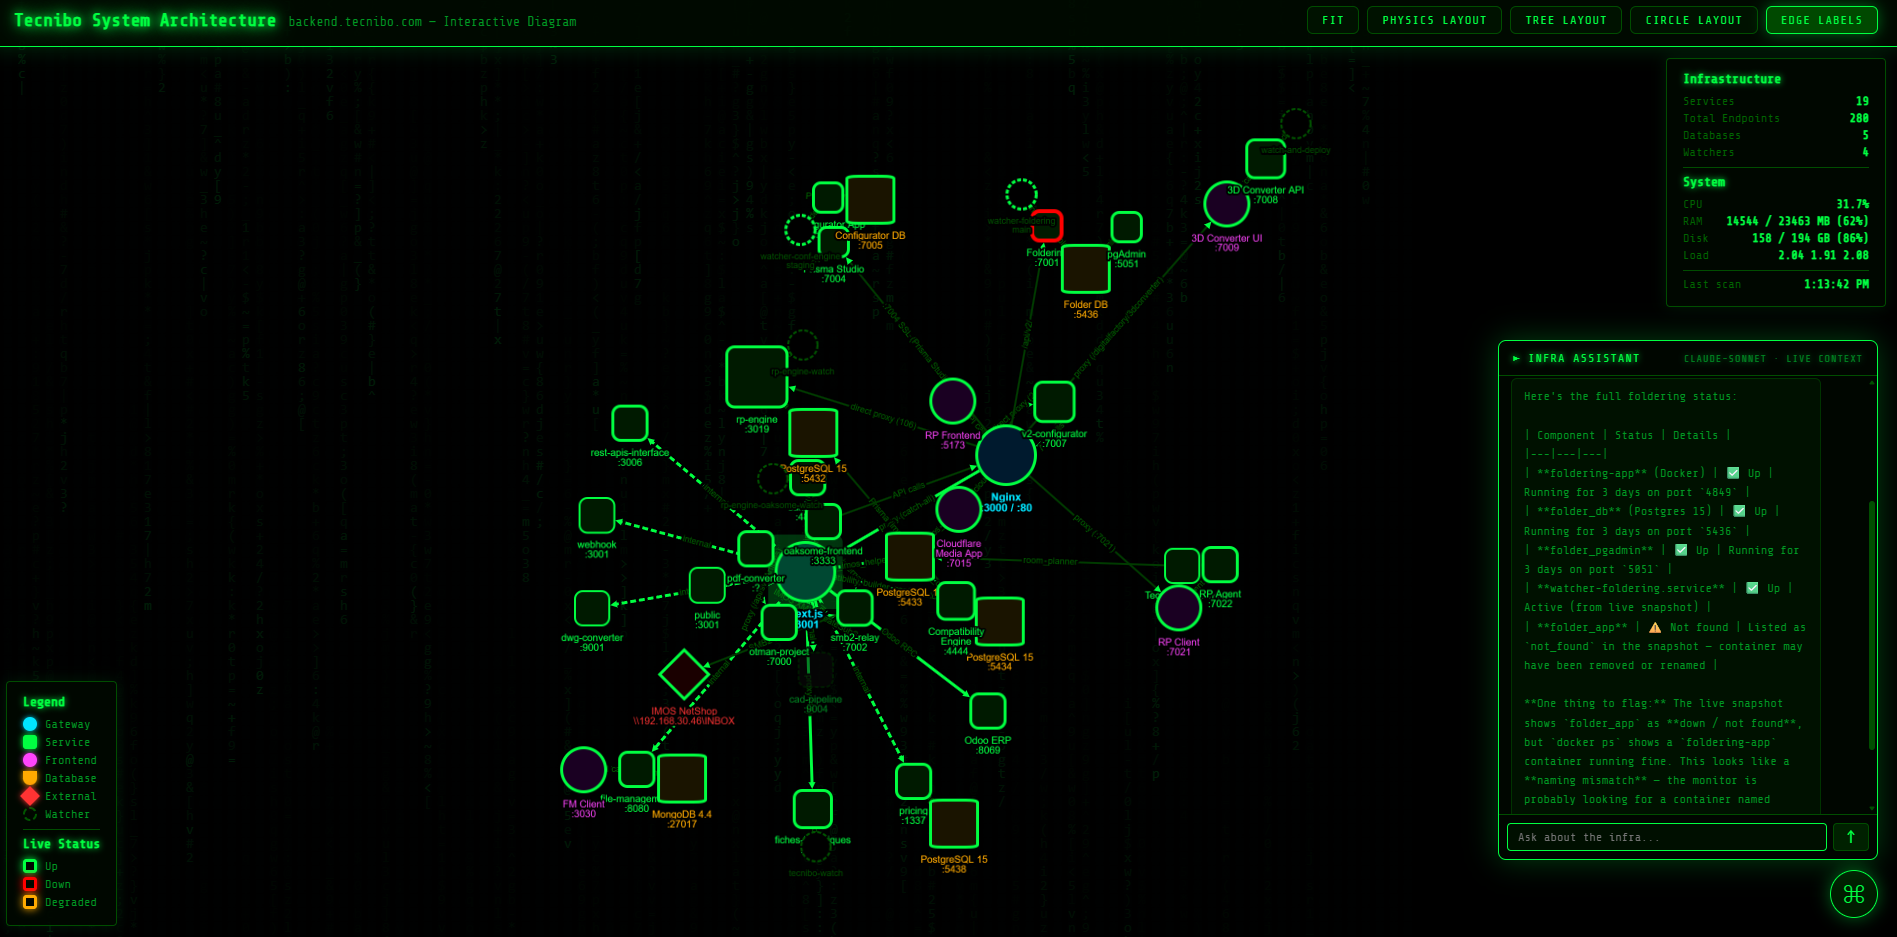1897x937 pixels.
Task: Click the Down status legend box
Action: [30, 884]
